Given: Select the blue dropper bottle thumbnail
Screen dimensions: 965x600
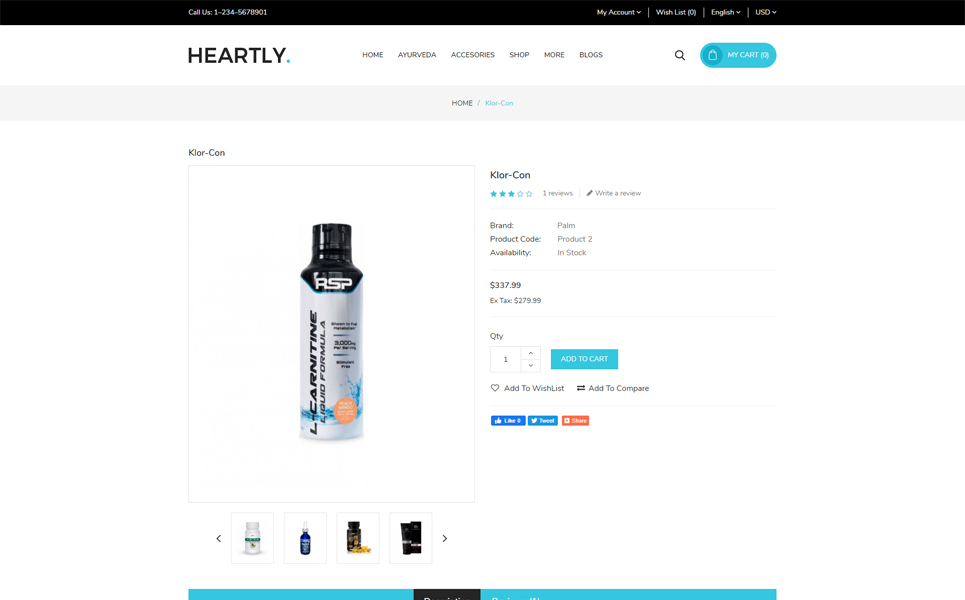Looking at the screenshot, I should click(305, 538).
